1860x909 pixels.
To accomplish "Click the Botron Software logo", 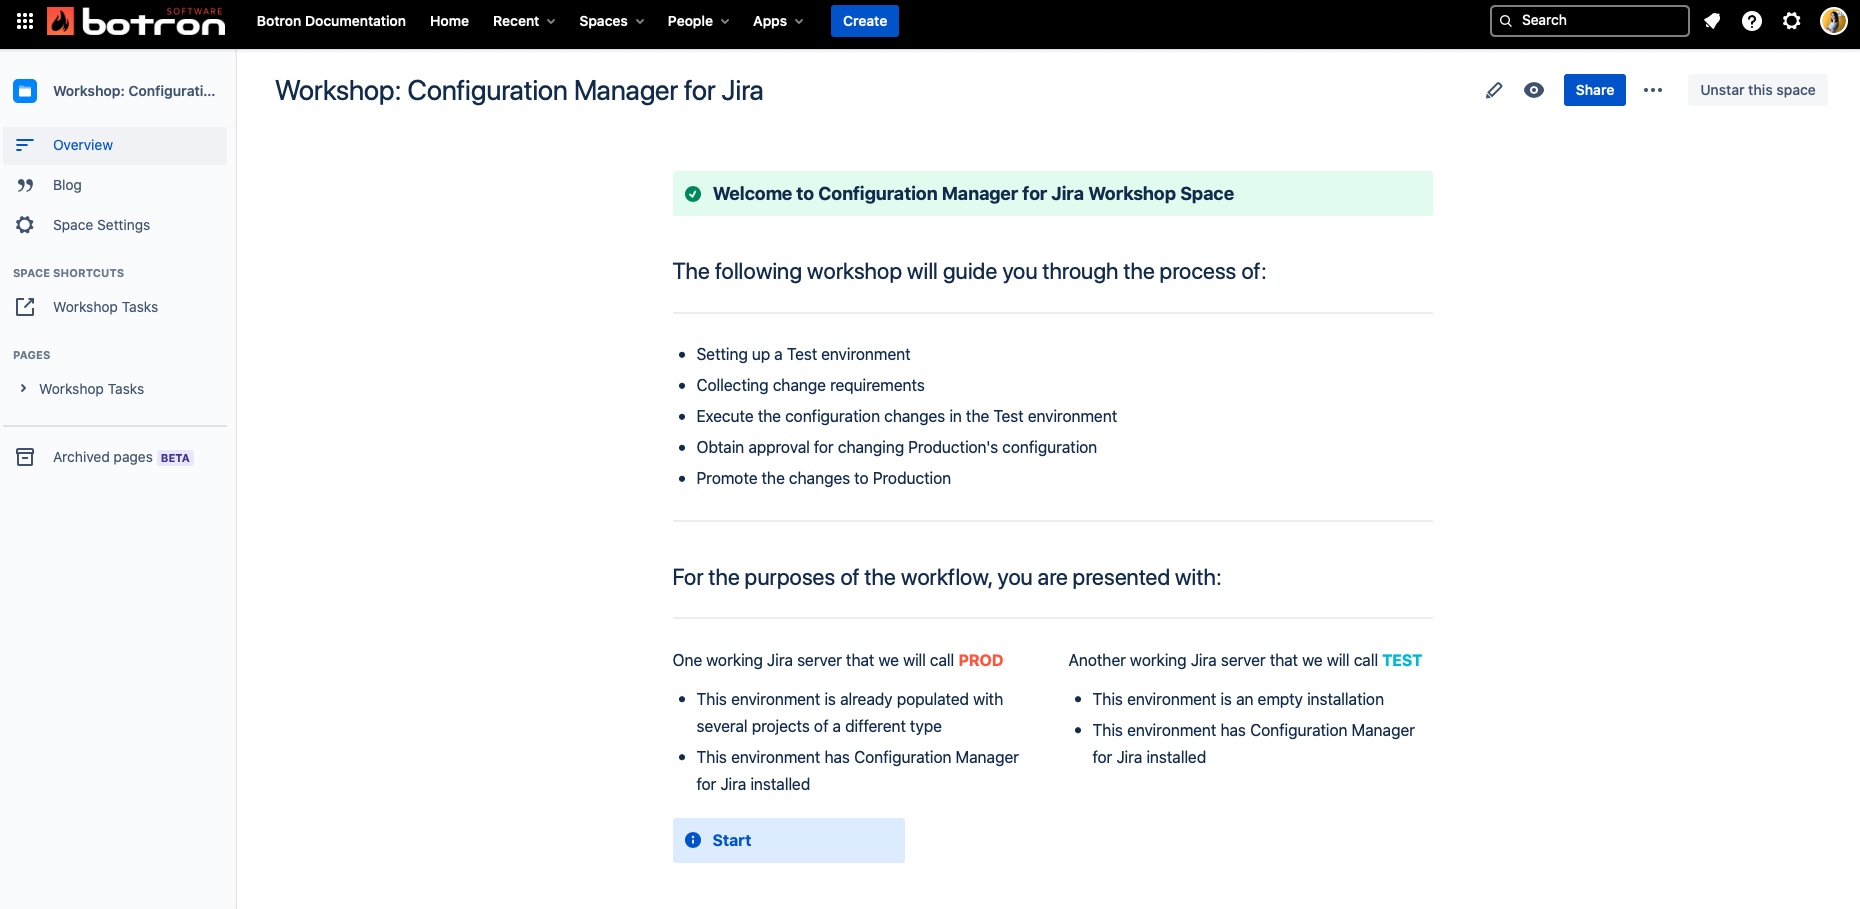I will click(136, 21).
